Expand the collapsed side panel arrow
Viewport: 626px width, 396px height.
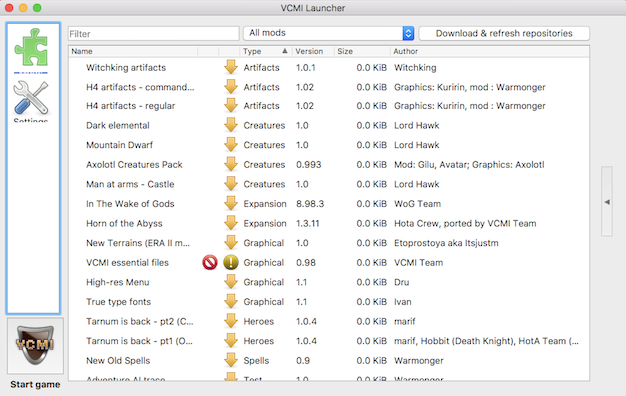coord(607,202)
